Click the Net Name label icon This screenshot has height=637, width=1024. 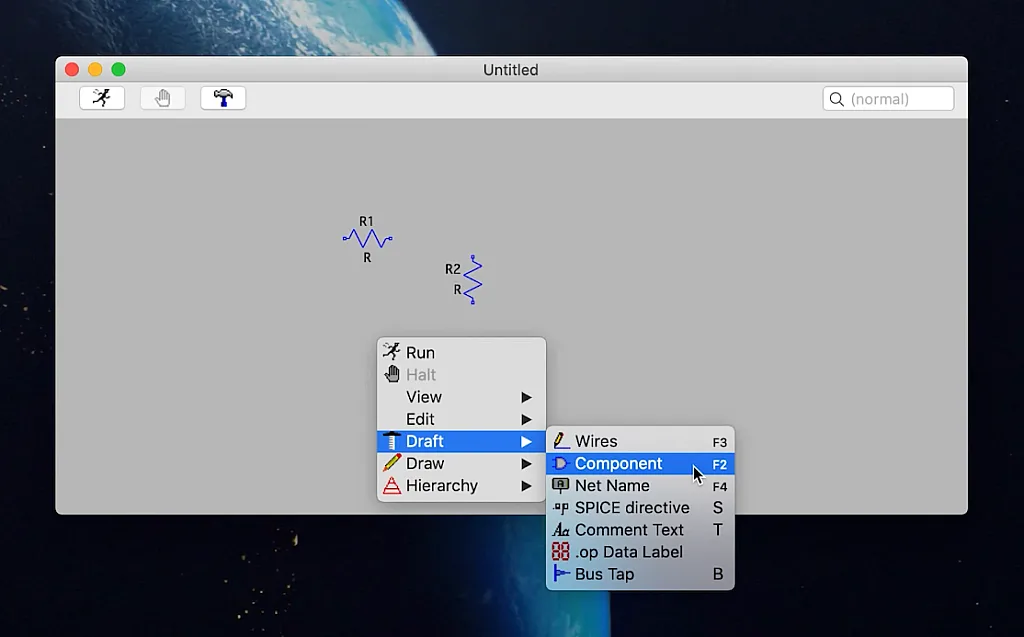click(x=561, y=486)
